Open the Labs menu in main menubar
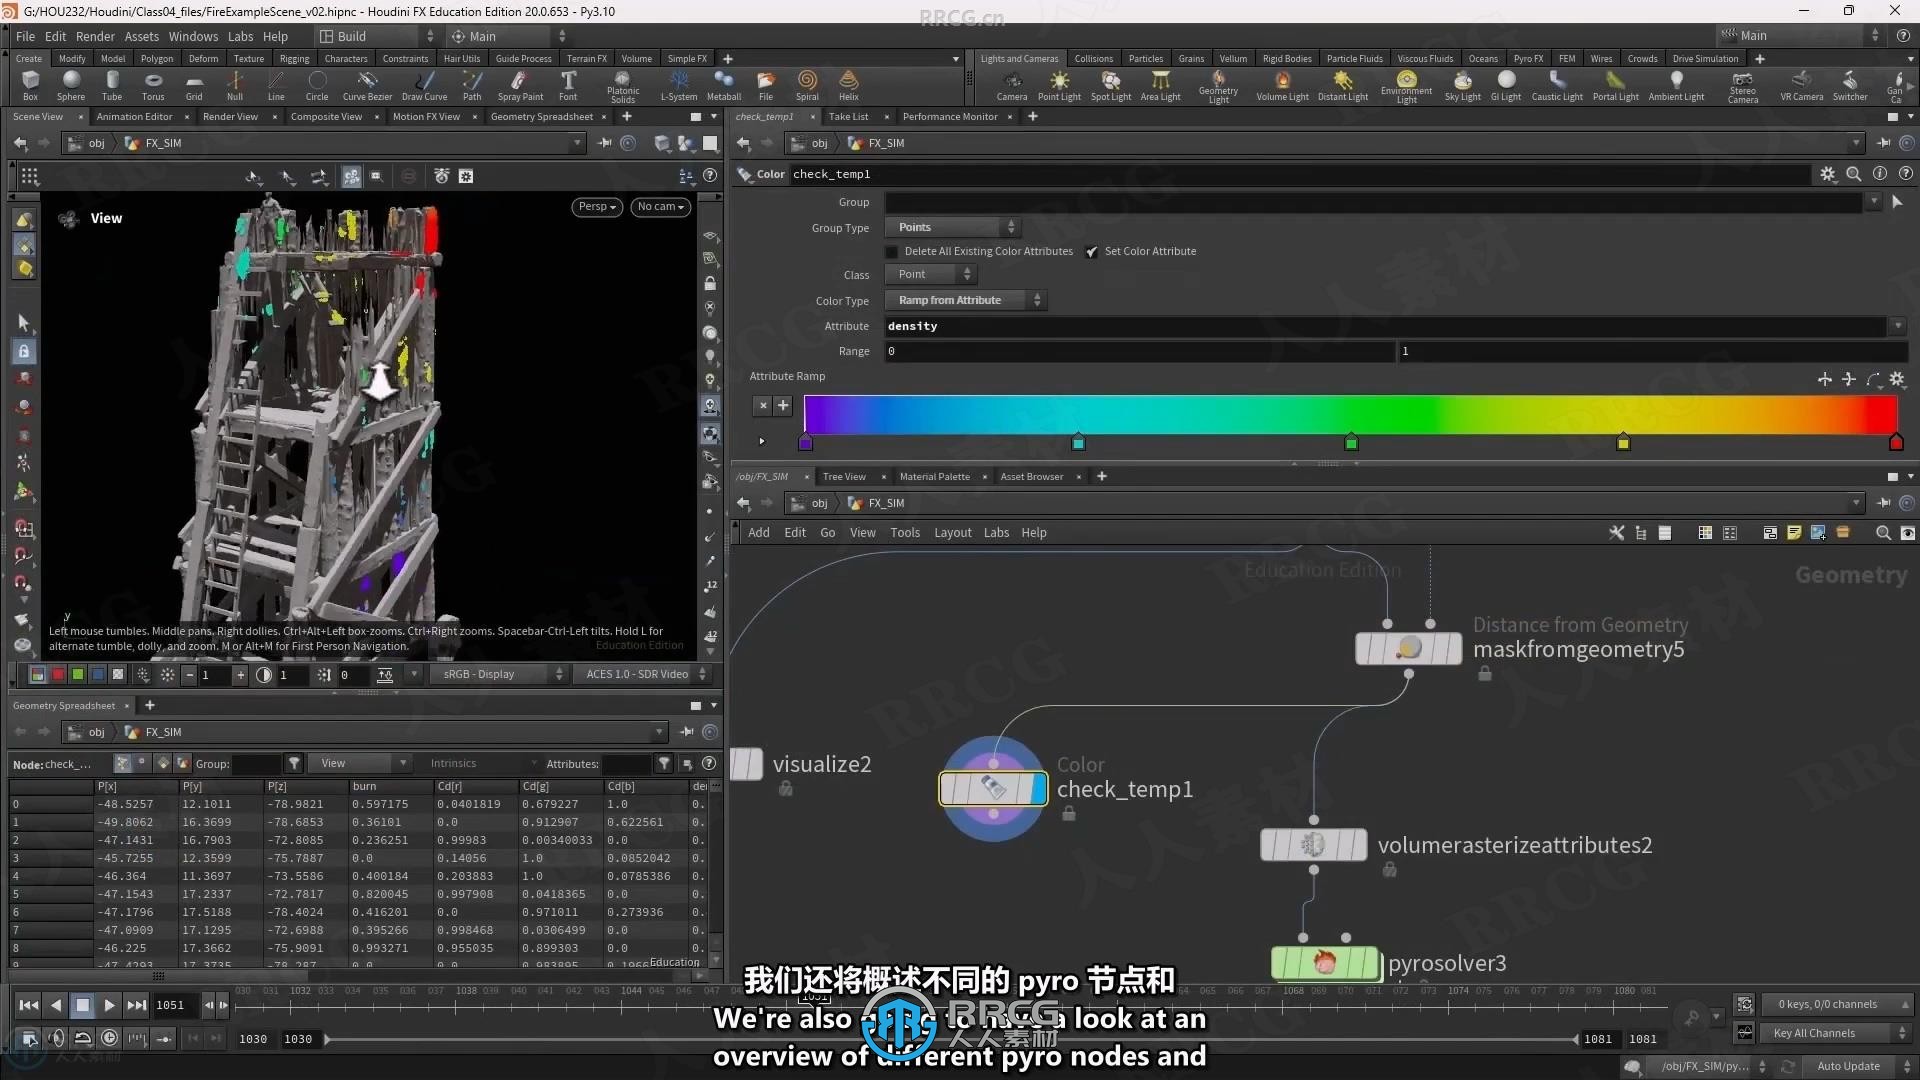 [241, 36]
